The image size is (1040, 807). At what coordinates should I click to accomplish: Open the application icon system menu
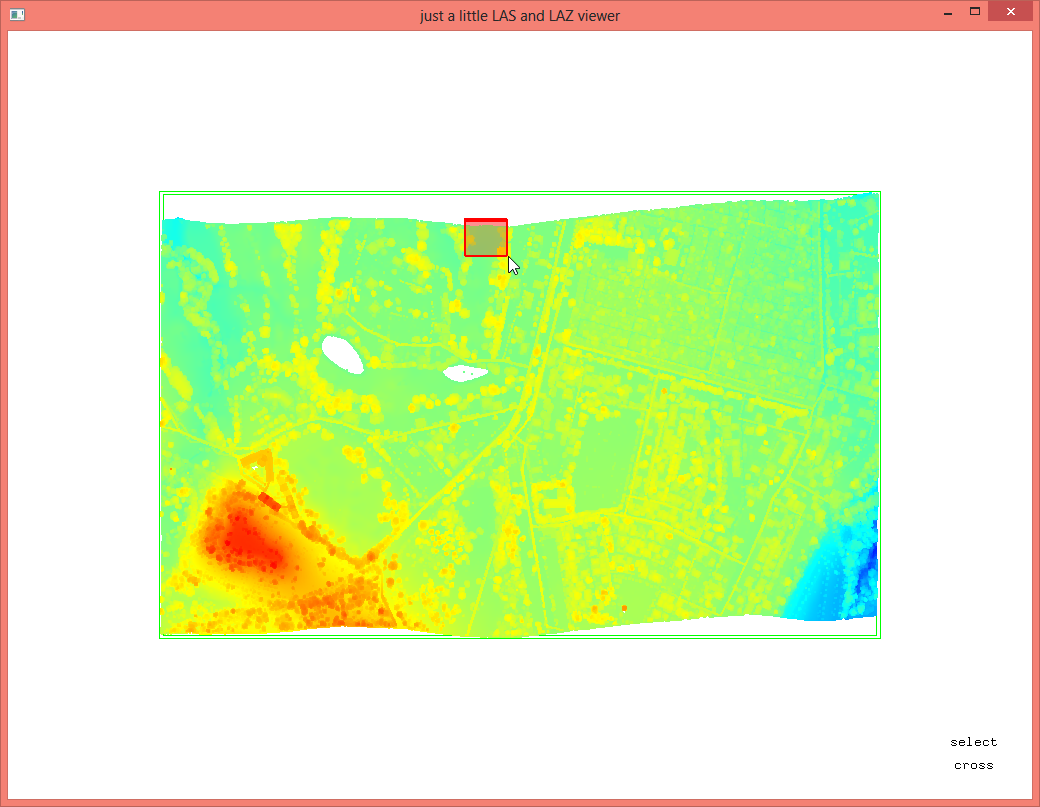[x=16, y=15]
